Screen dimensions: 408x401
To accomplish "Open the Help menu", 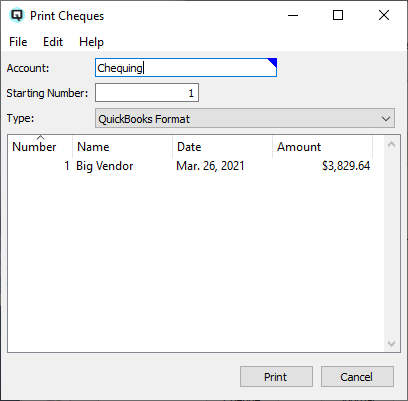I will coord(91,42).
